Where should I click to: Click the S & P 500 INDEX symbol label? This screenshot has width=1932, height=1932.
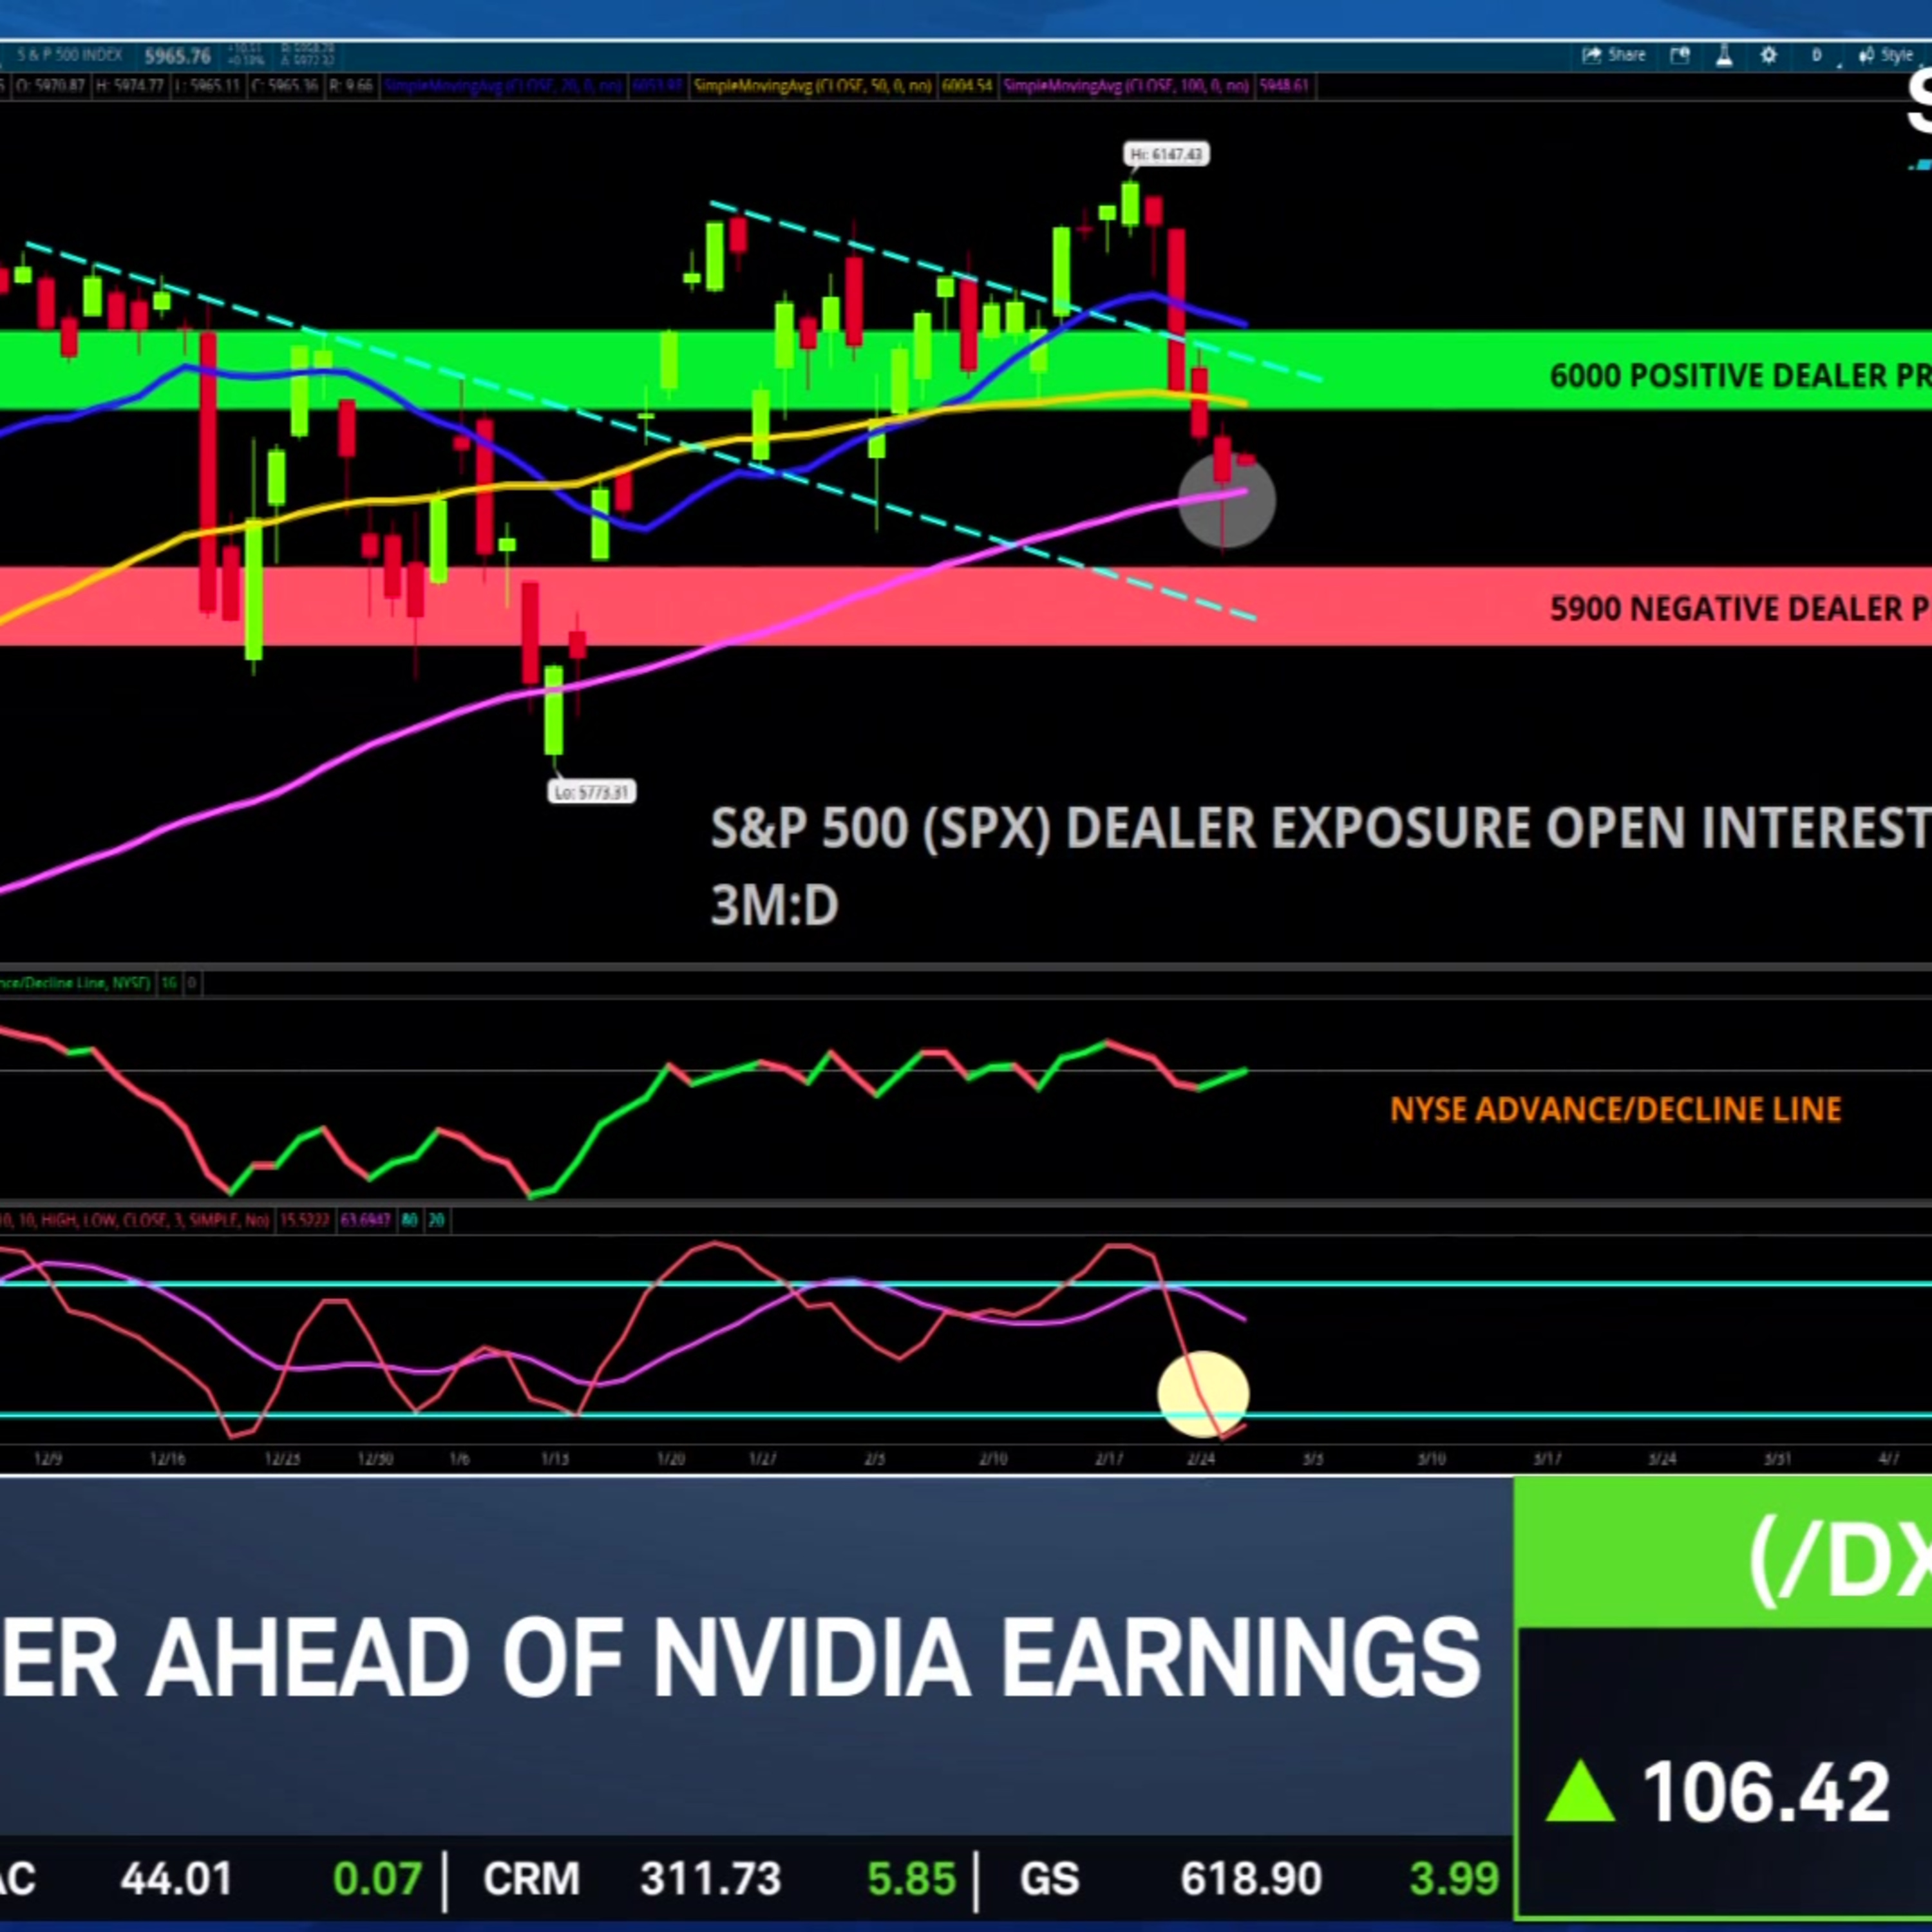[x=69, y=55]
